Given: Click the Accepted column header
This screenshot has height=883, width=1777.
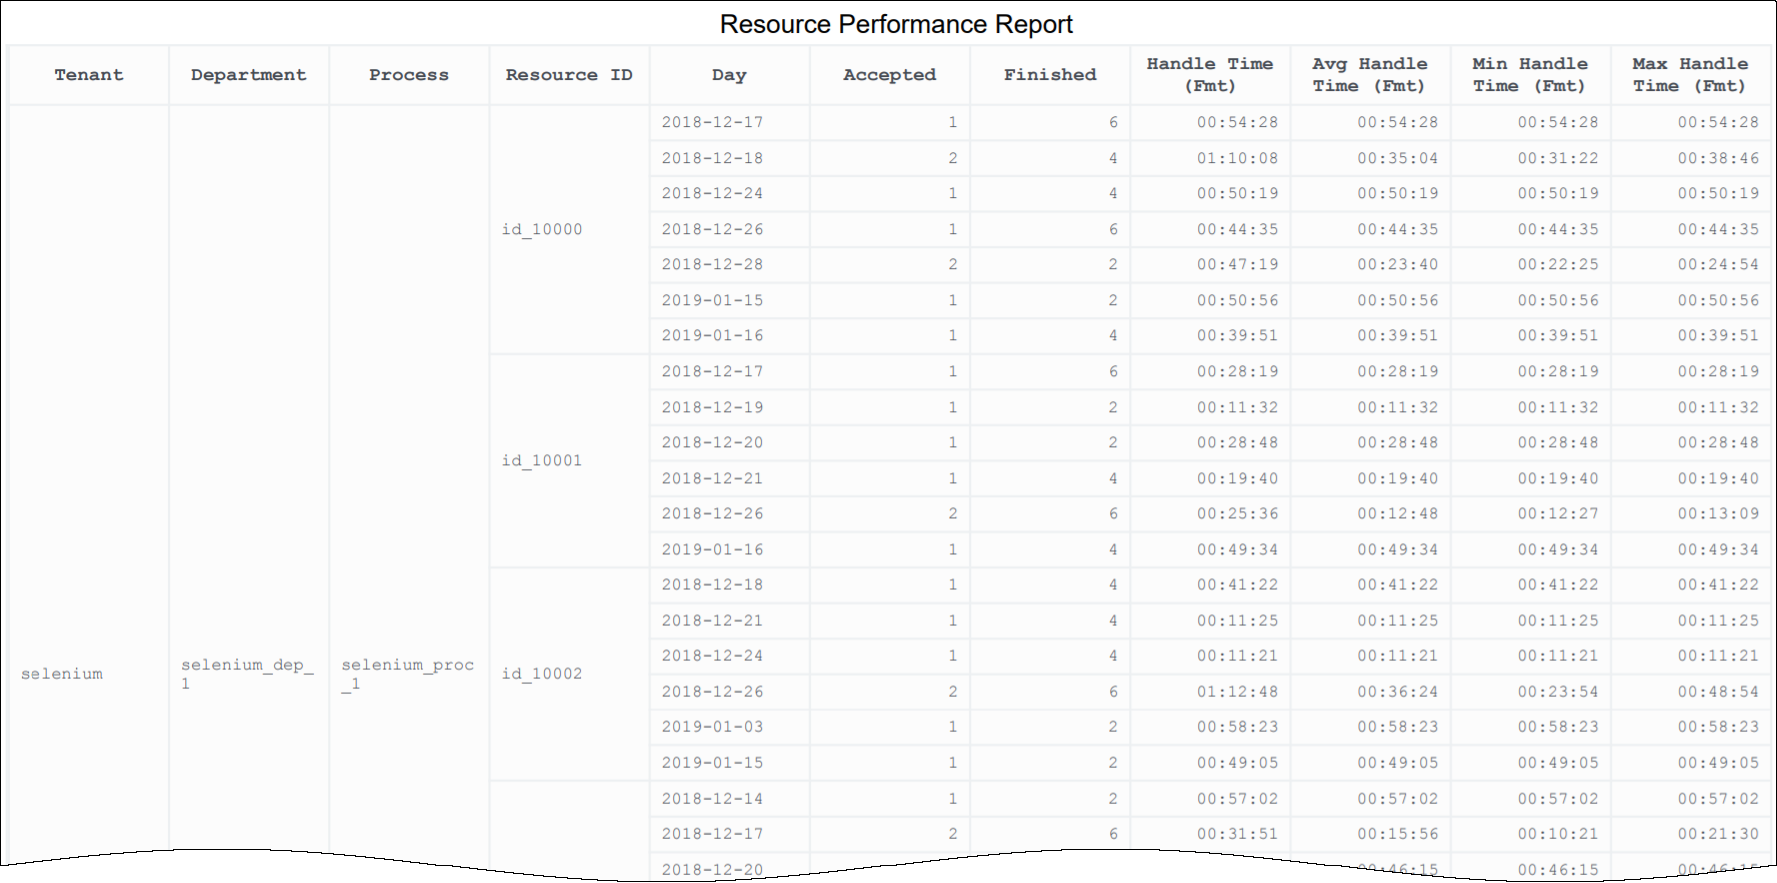Looking at the screenshot, I should [889, 75].
